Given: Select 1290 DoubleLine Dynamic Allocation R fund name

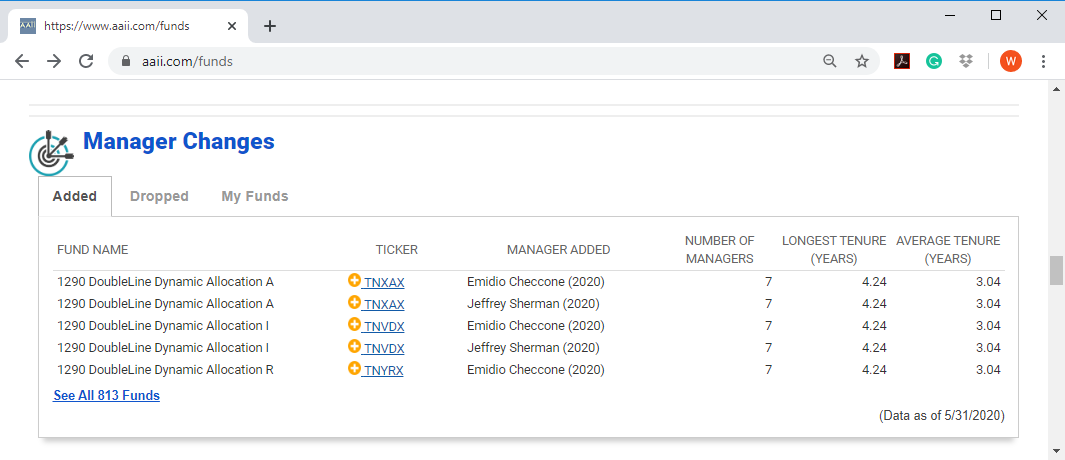Looking at the screenshot, I should point(166,370).
